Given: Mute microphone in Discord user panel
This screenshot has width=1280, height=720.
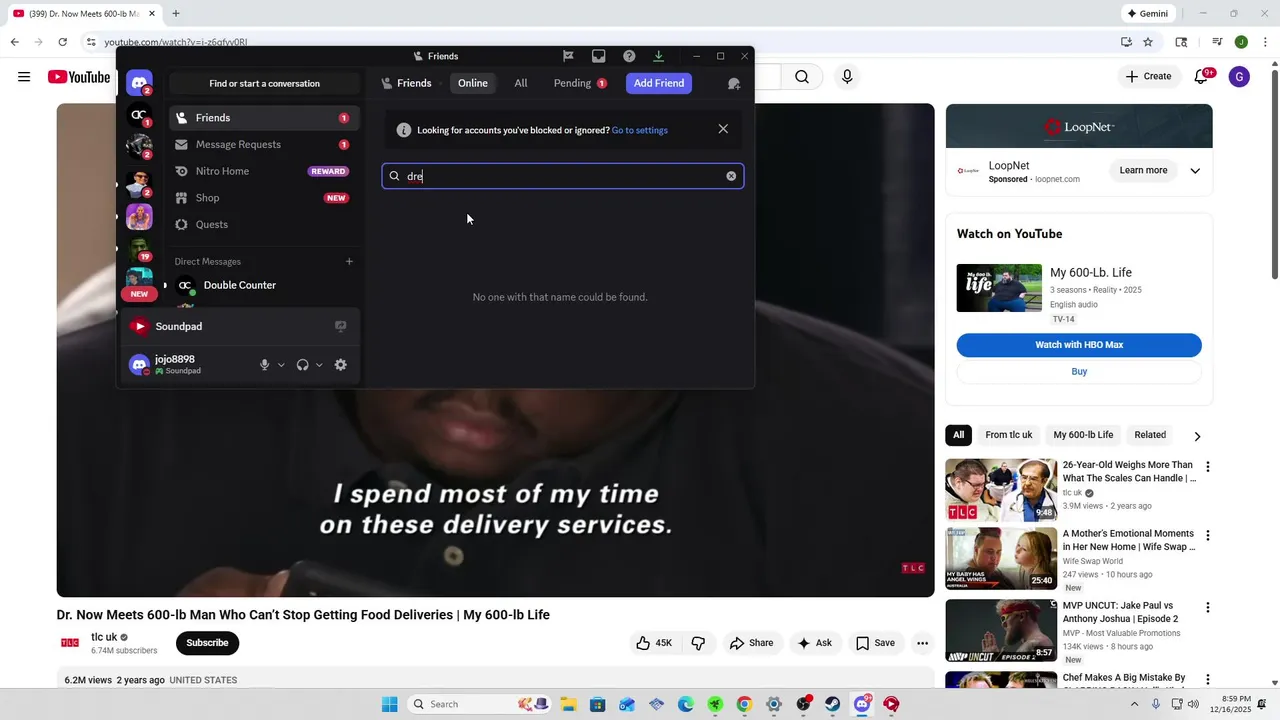Looking at the screenshot, I should [264, 365].
